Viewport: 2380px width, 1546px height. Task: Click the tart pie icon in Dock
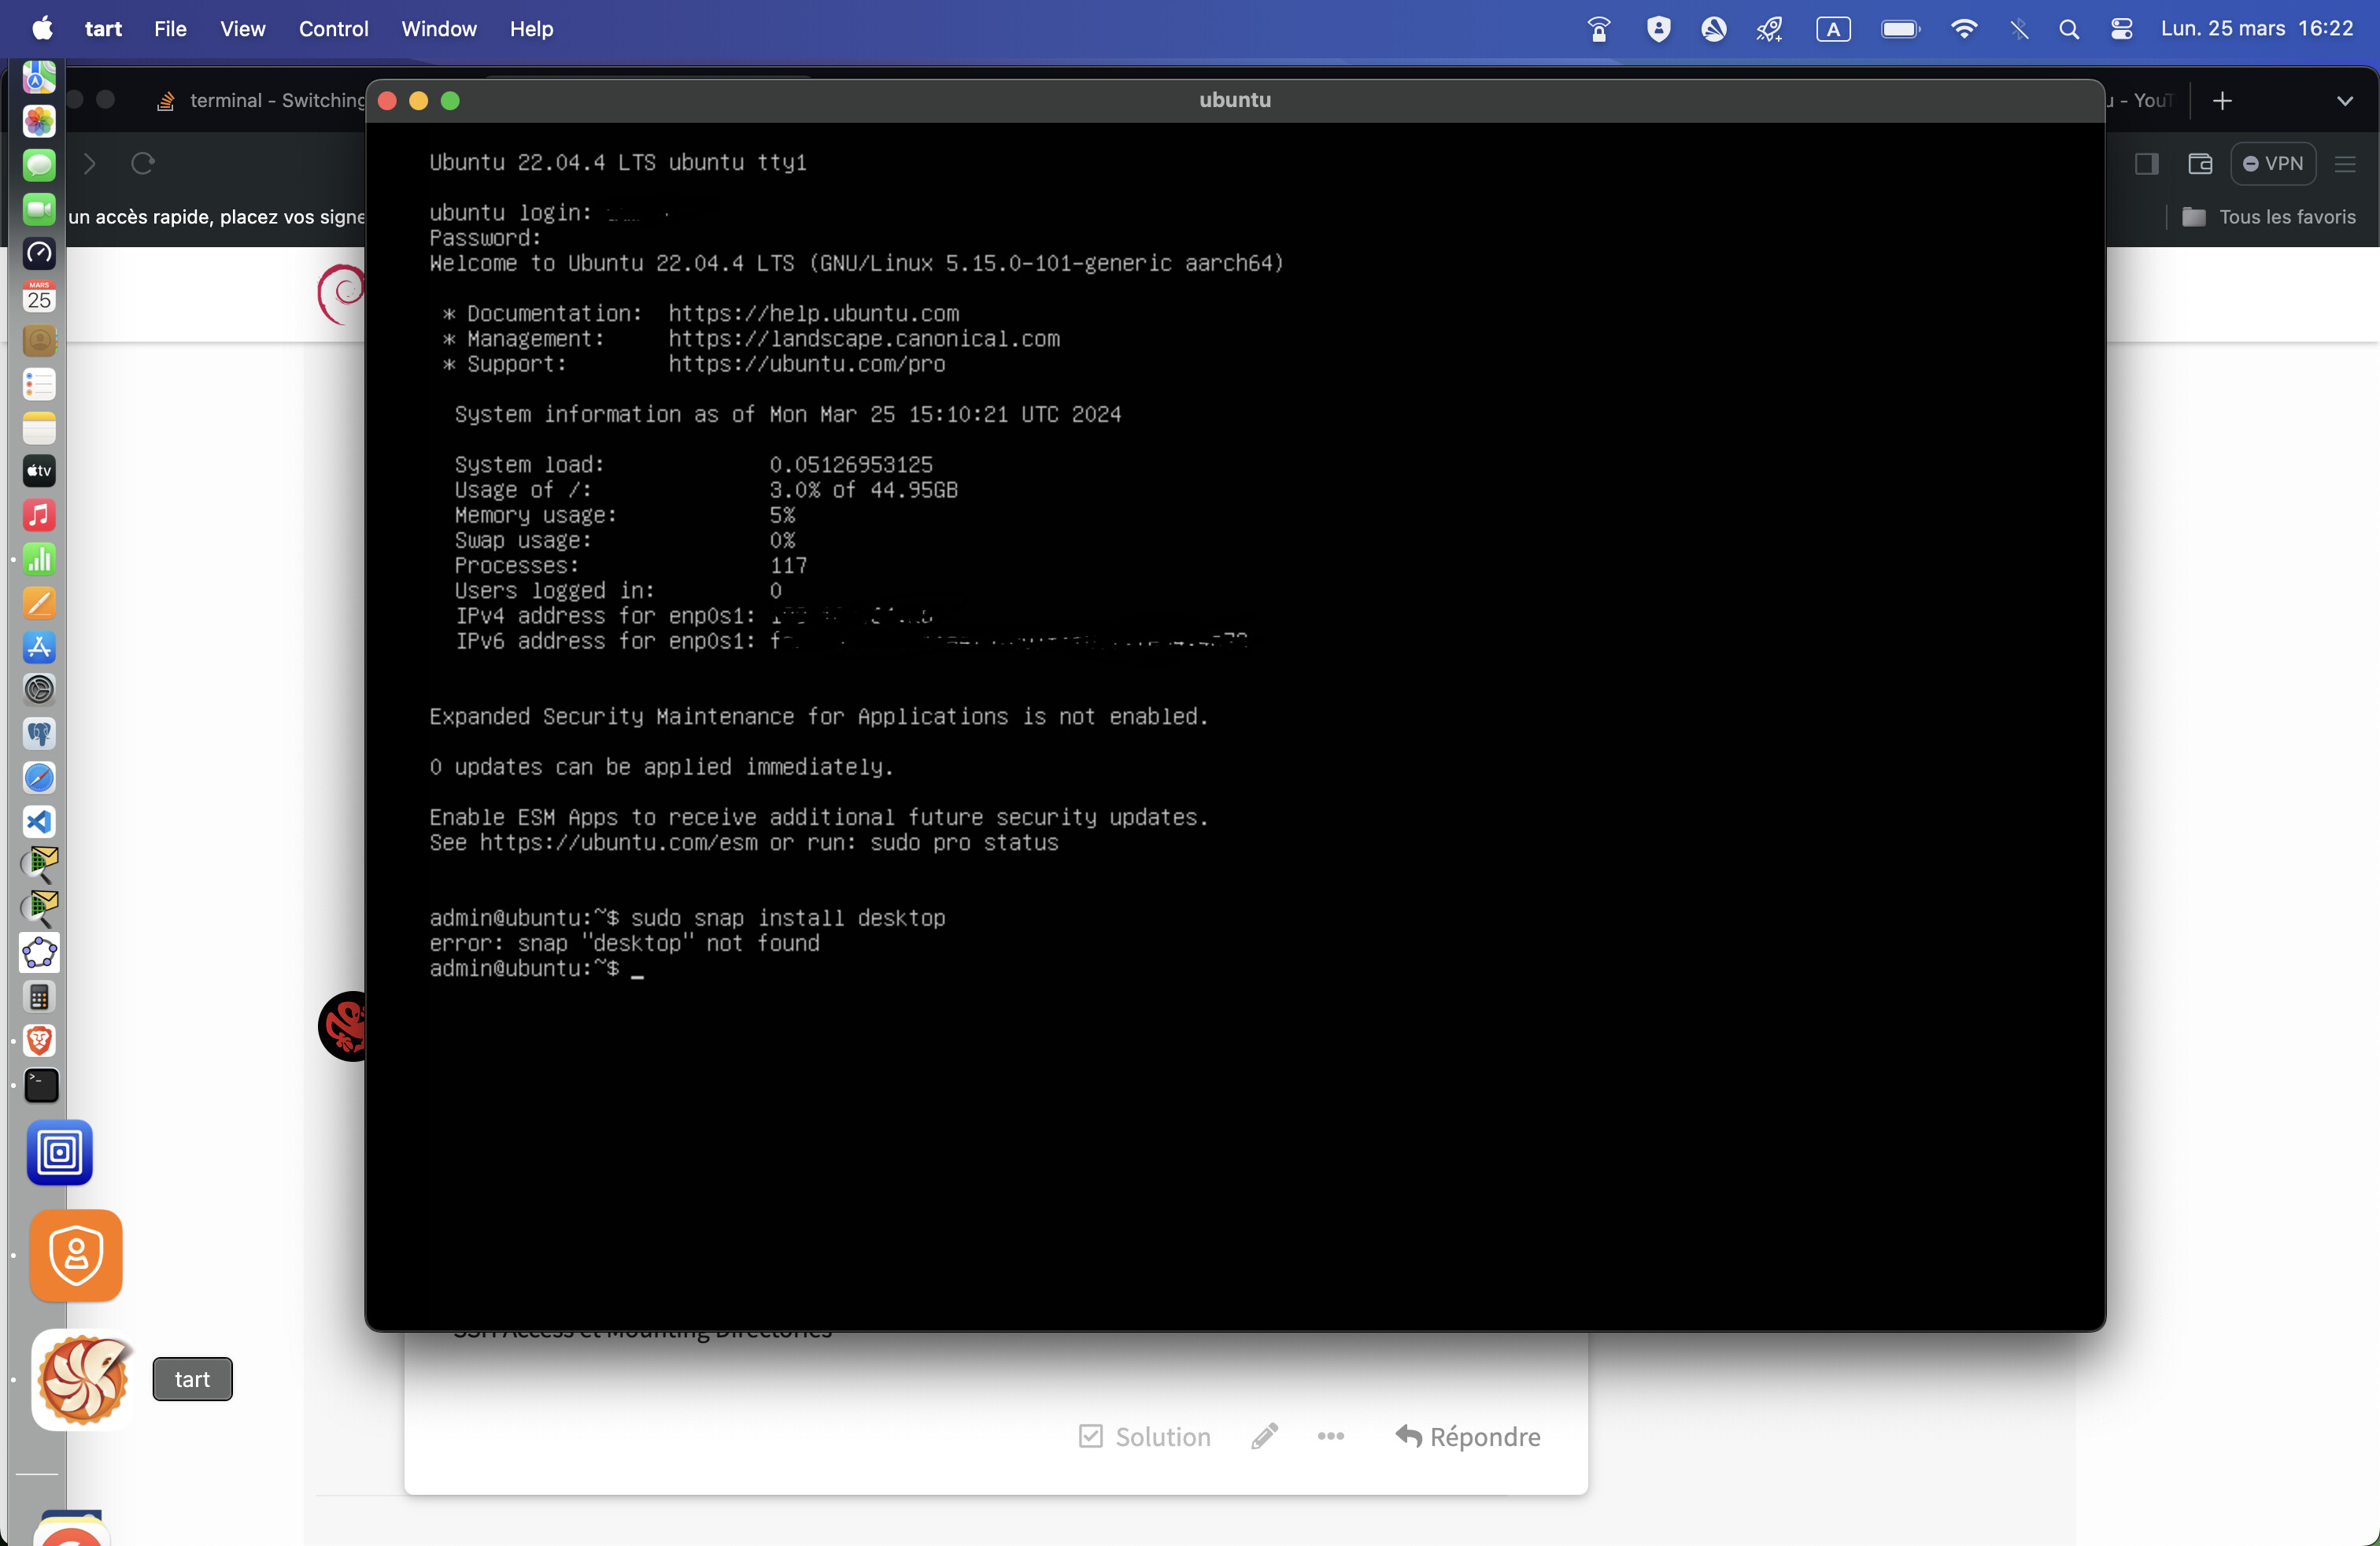tap(83, 1380)
